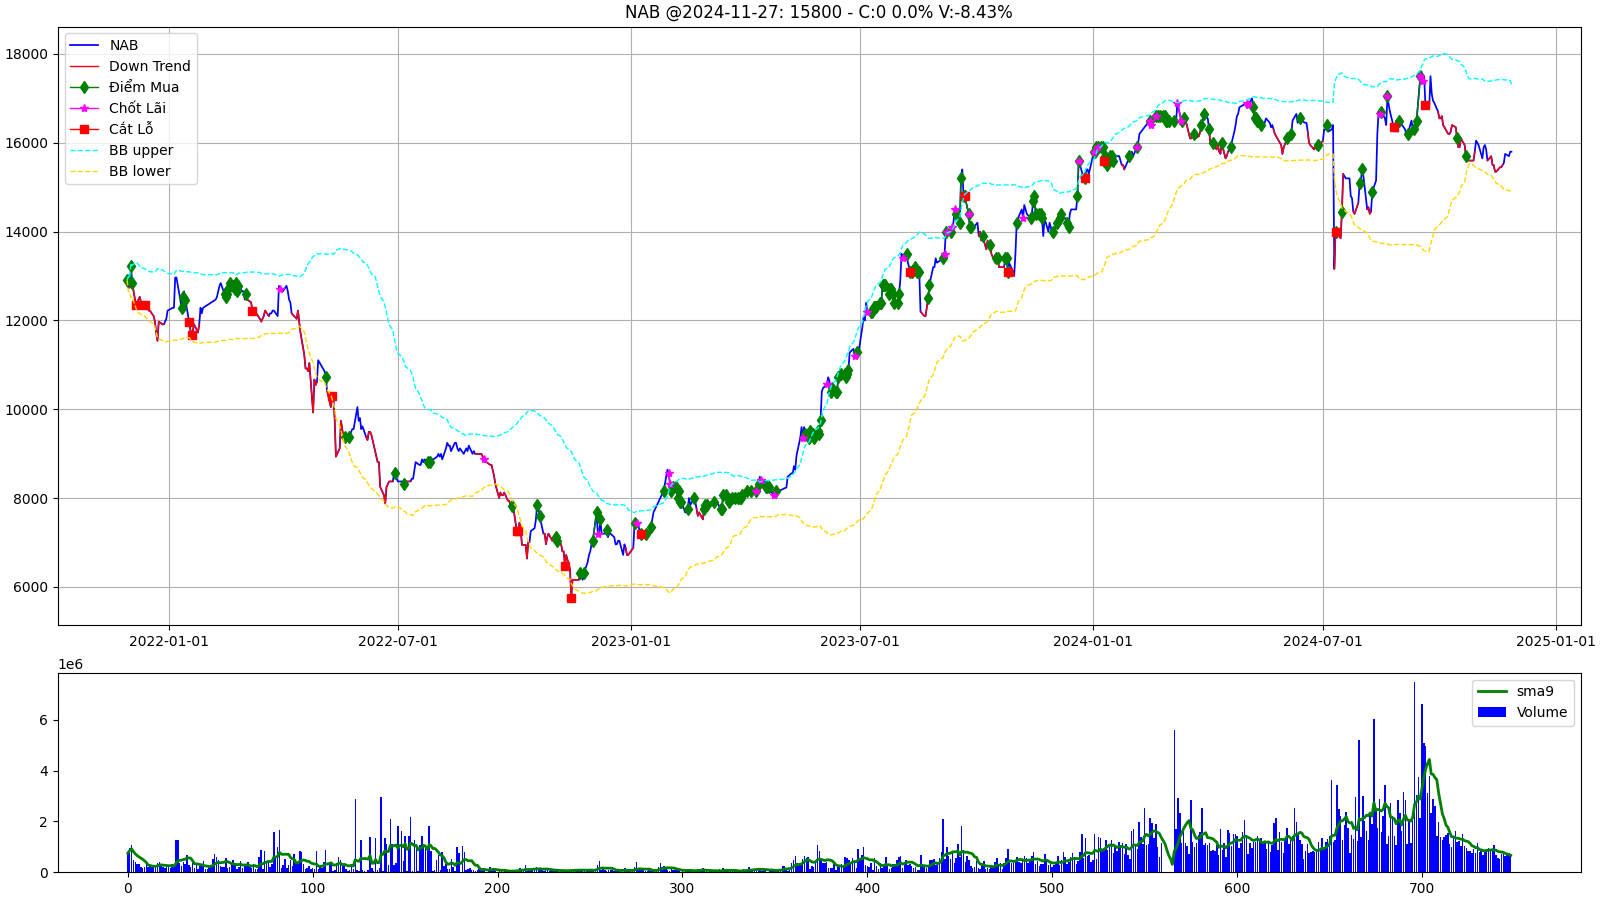The image size is (1600, 900).
Task: Click the Cắt Lỗ legend label
Action: (x=131, y=129)
